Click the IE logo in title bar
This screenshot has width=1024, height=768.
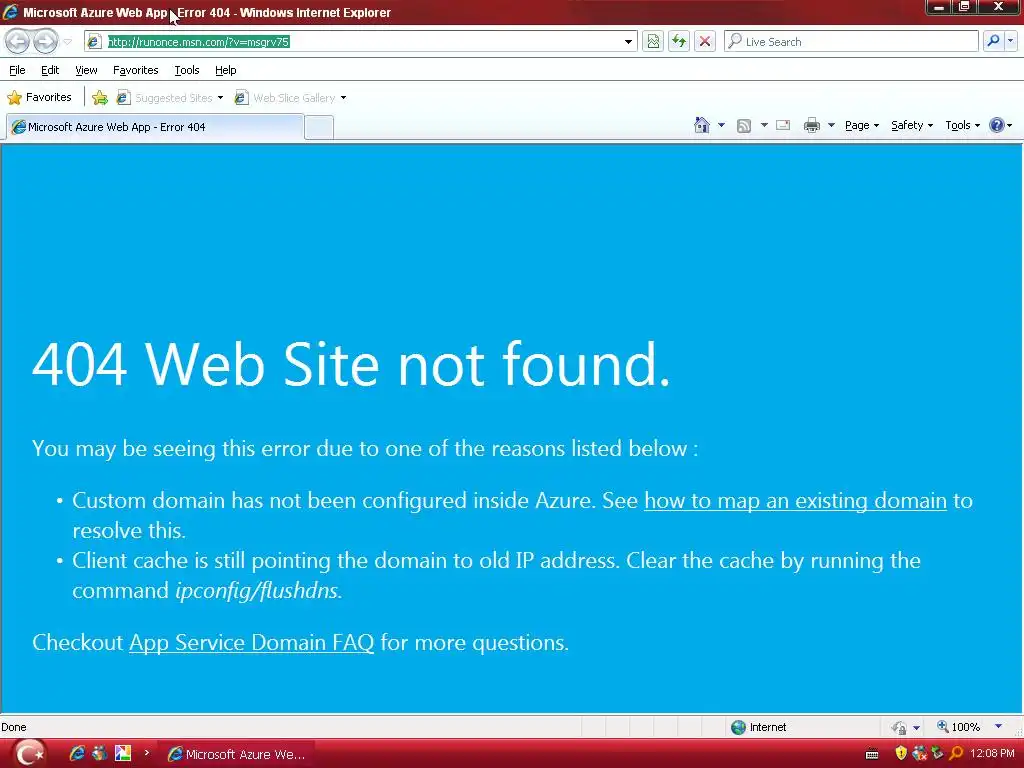(10, 12)
